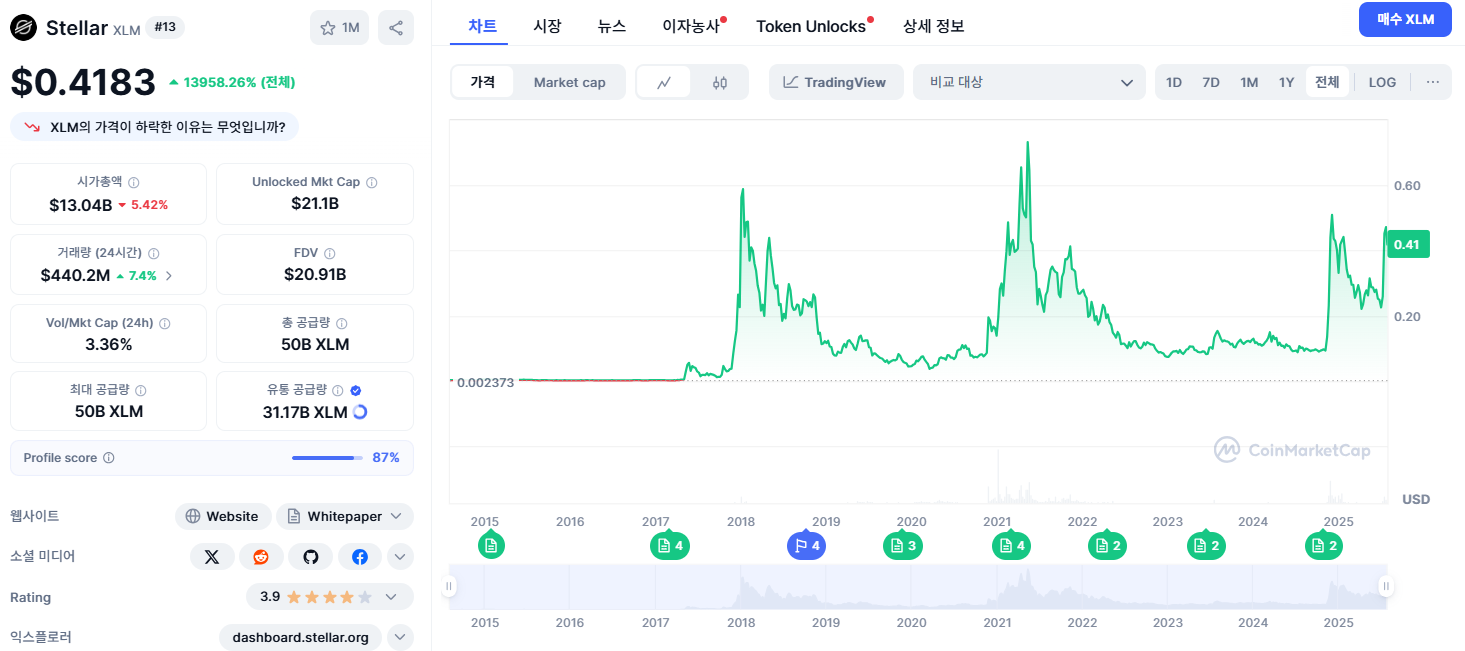The height and width of the screenshot is (651, 1465).
Task: Click the 2022 event marker with 2
Action: 1108,546
